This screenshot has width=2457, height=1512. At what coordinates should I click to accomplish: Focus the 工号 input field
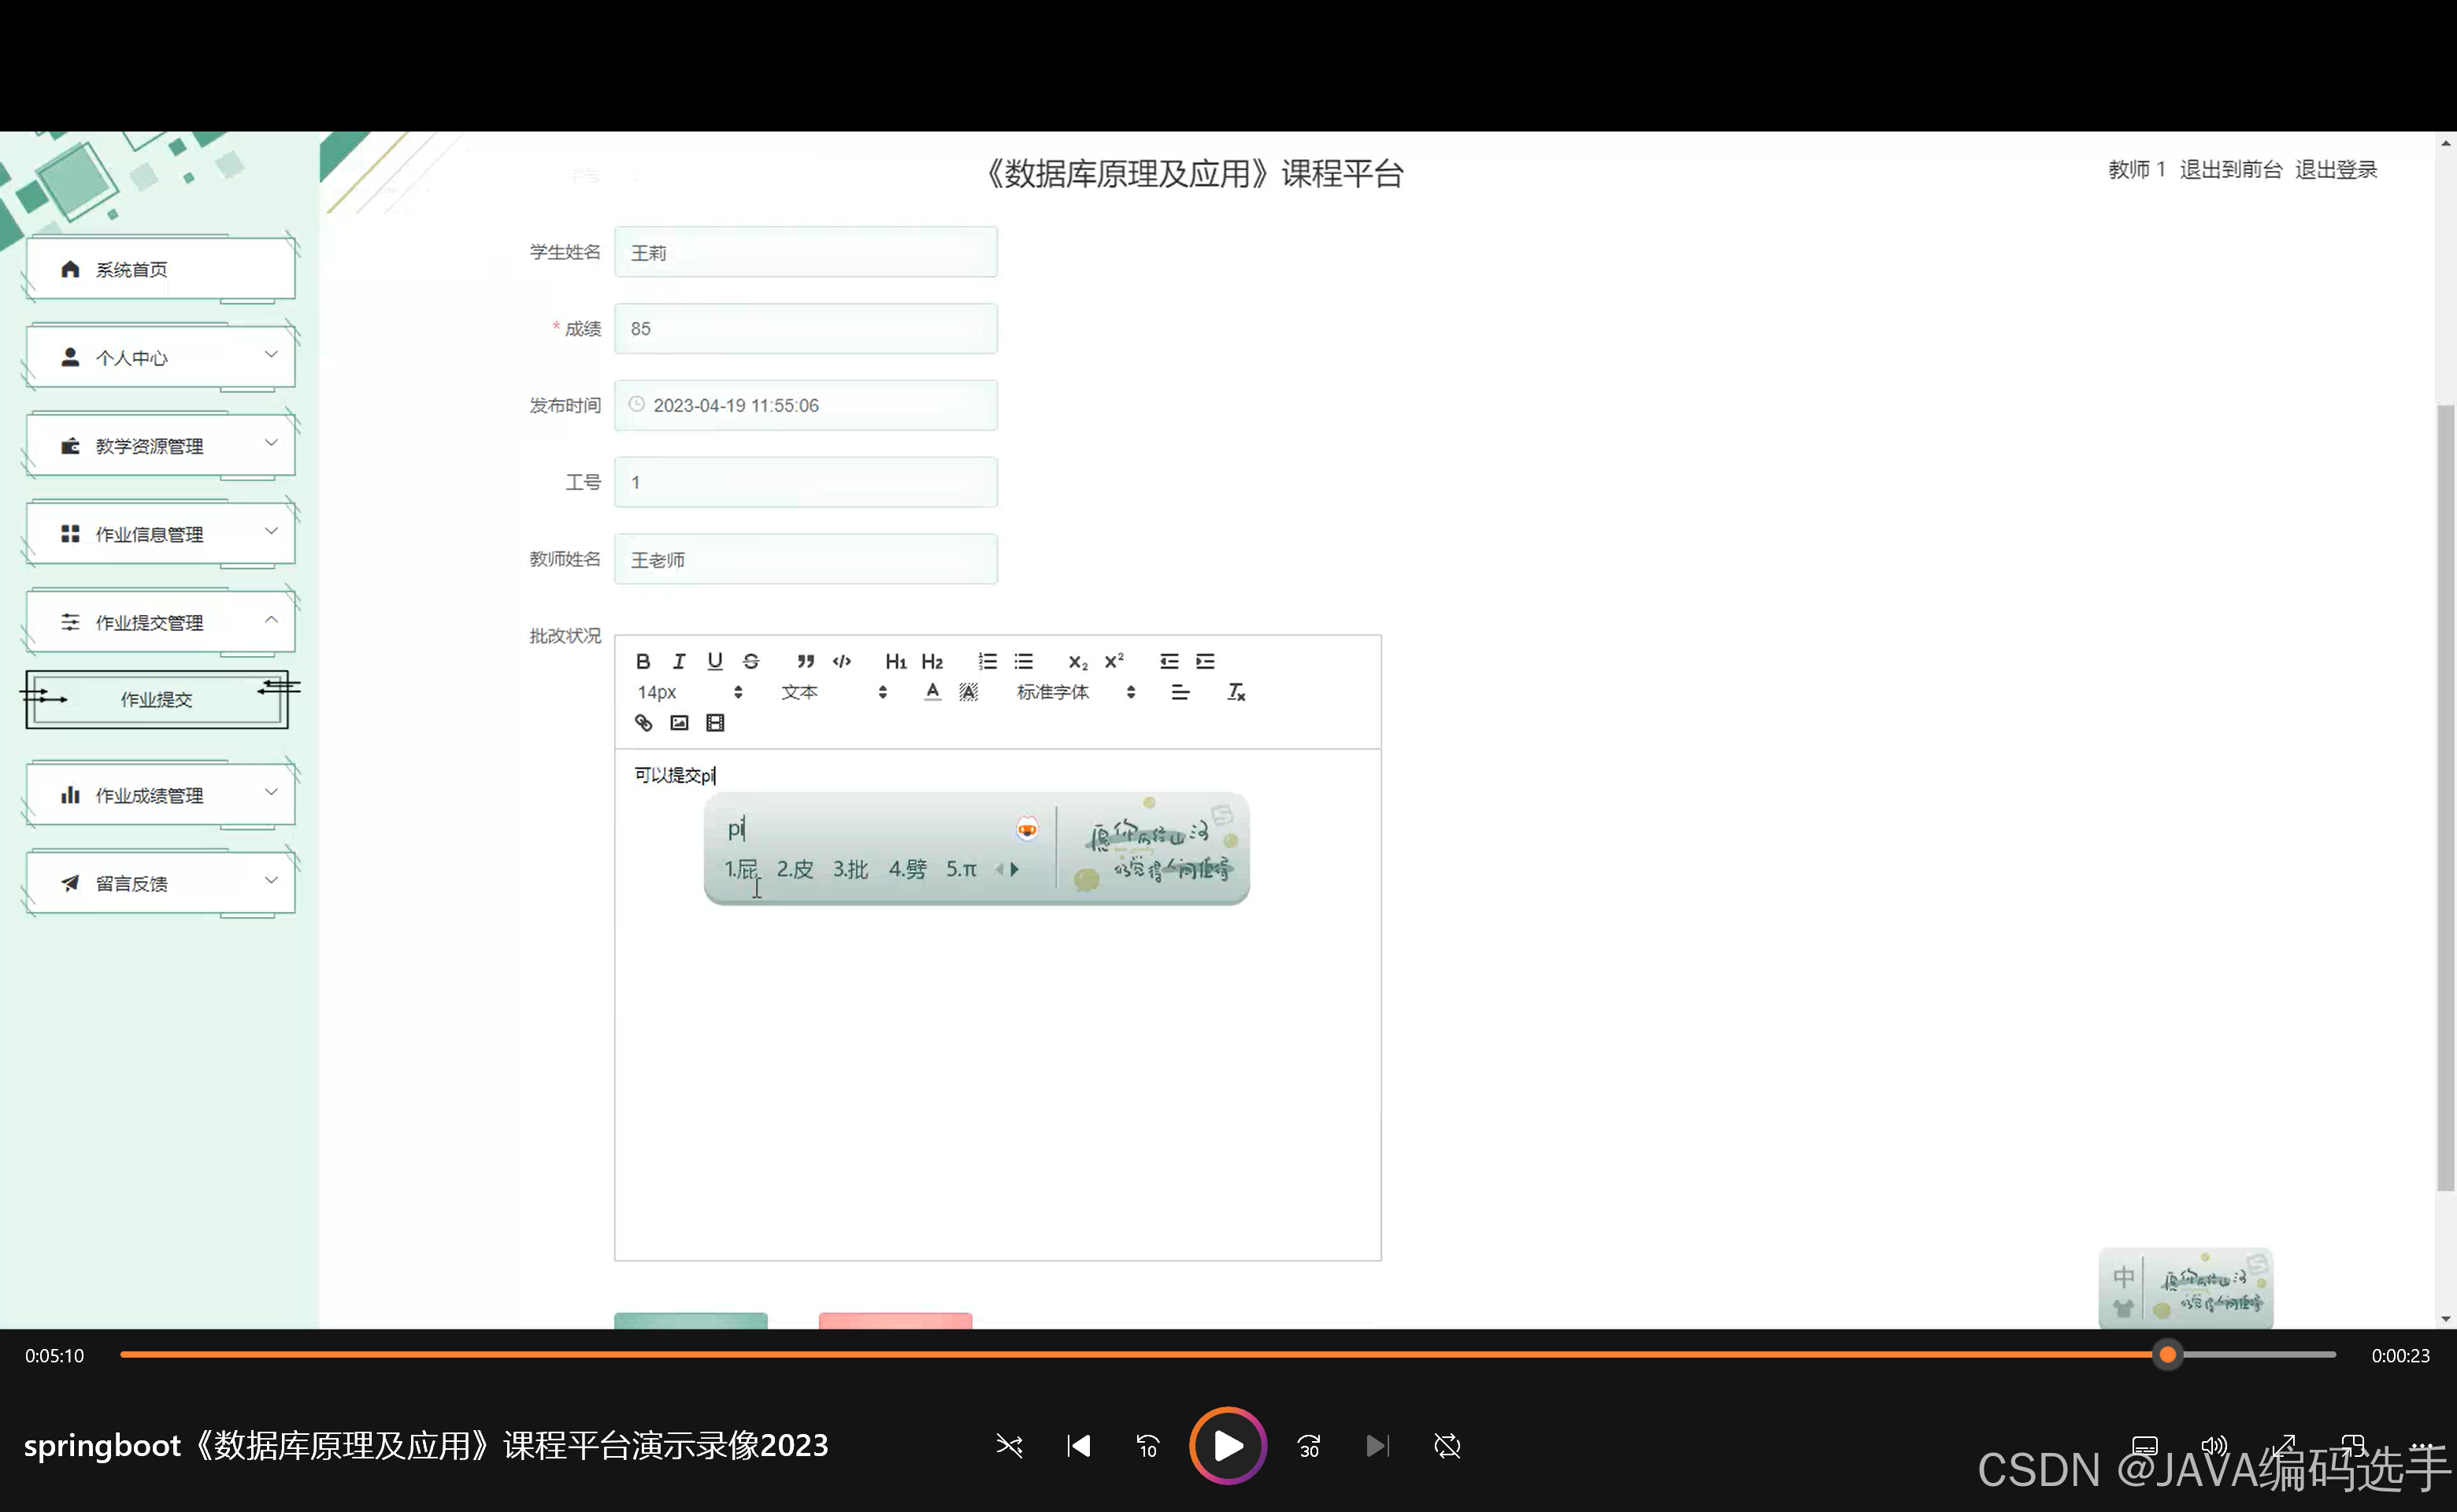coord(806,482)
